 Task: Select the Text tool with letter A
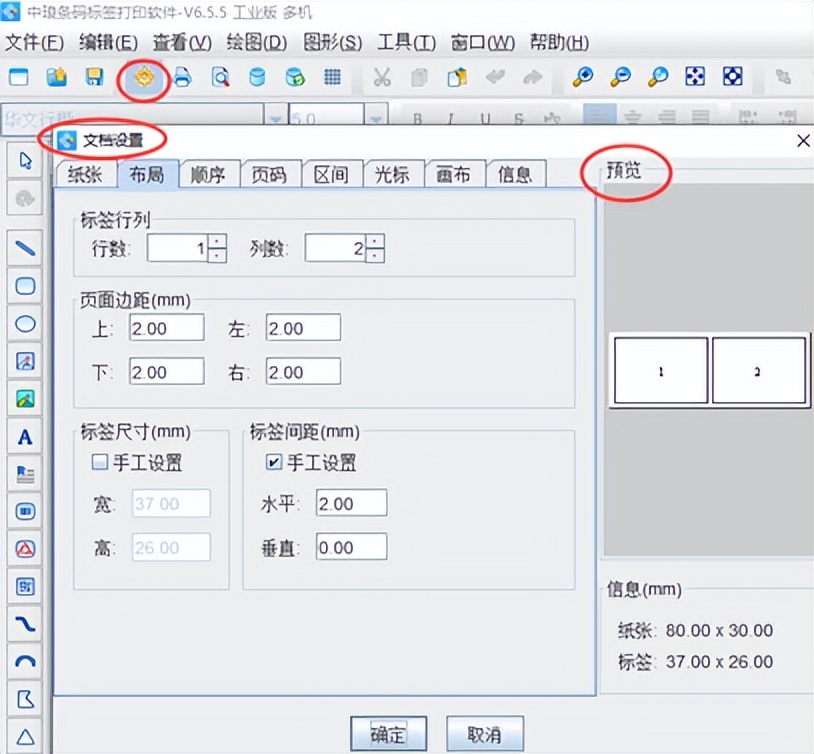(x=25, y=437)
